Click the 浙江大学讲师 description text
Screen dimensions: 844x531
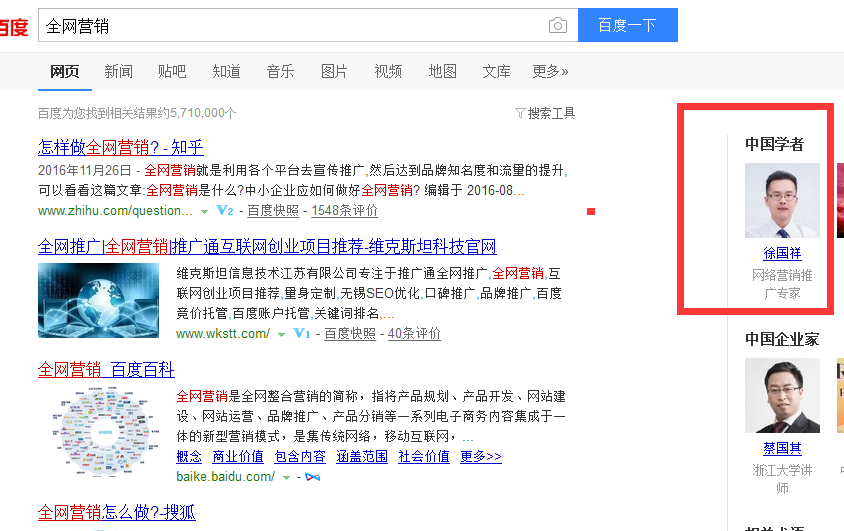tap(782, 479)
